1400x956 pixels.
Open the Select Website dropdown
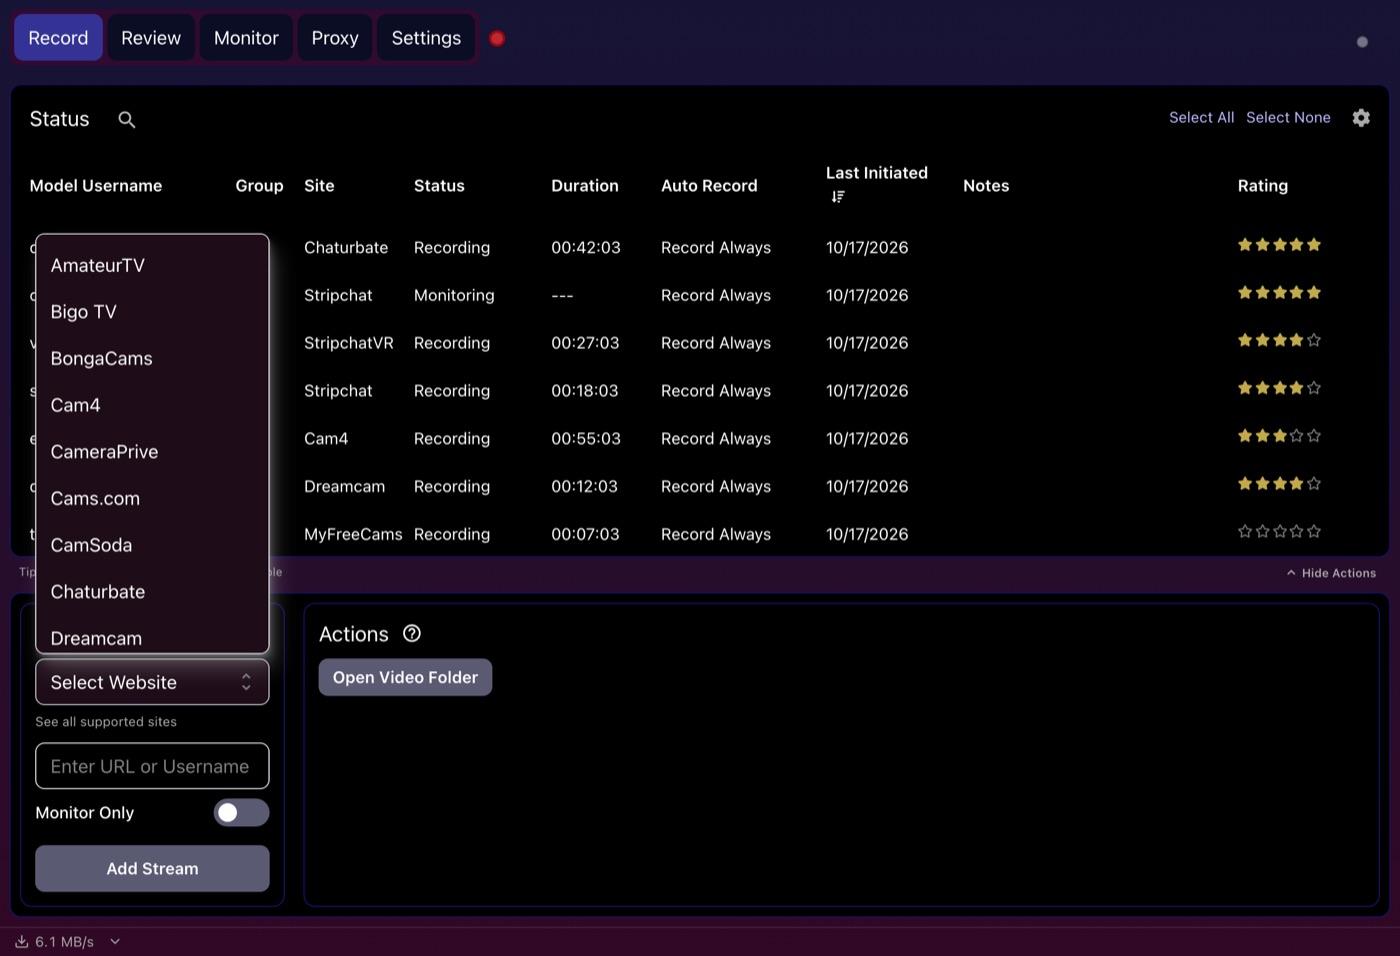point(152,682)
